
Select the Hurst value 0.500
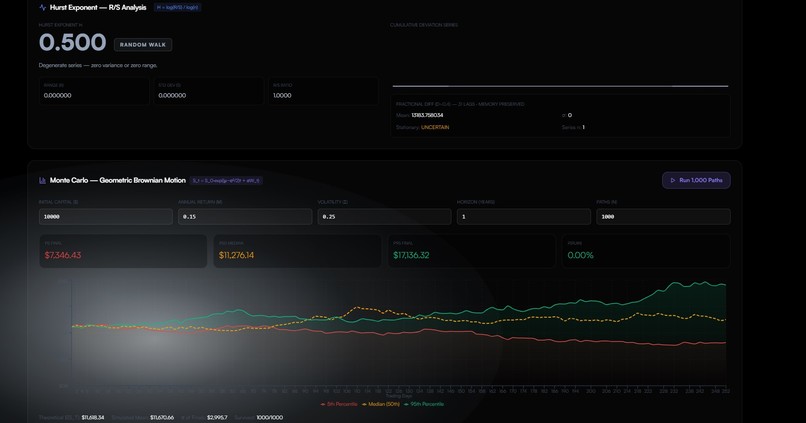coord(72,43)
